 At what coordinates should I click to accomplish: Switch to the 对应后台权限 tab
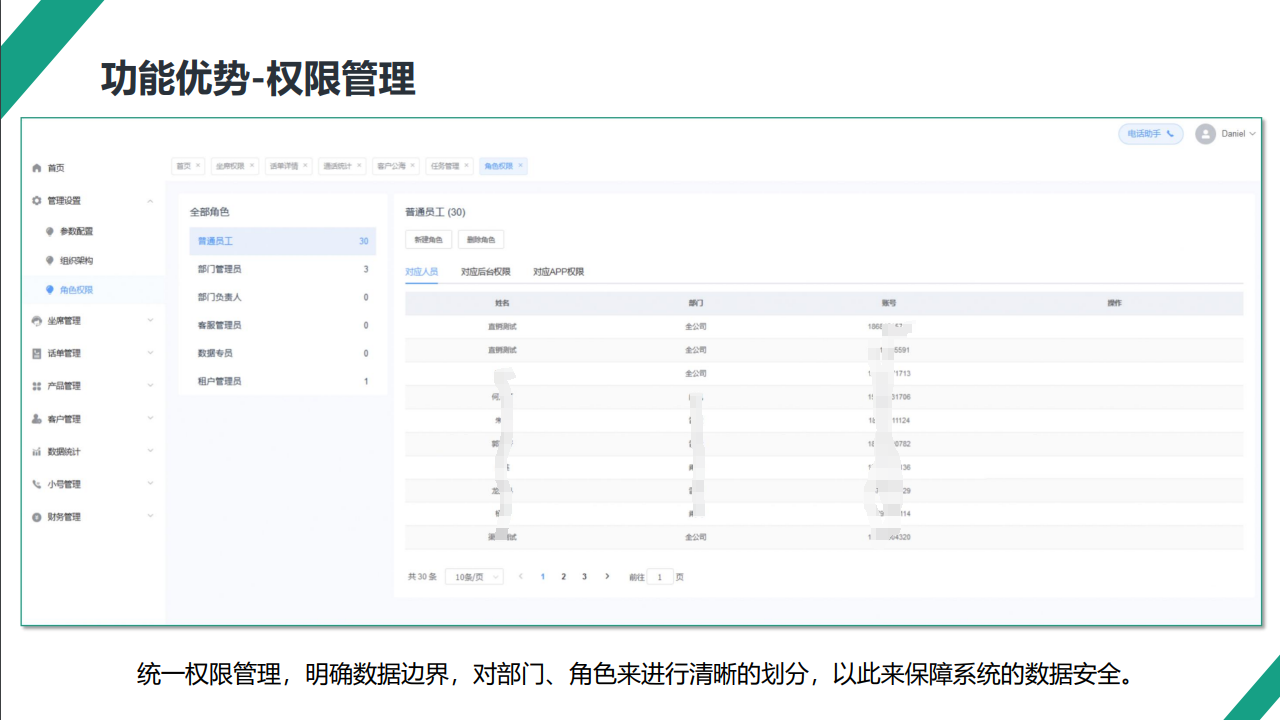click(x=486, y=272)
